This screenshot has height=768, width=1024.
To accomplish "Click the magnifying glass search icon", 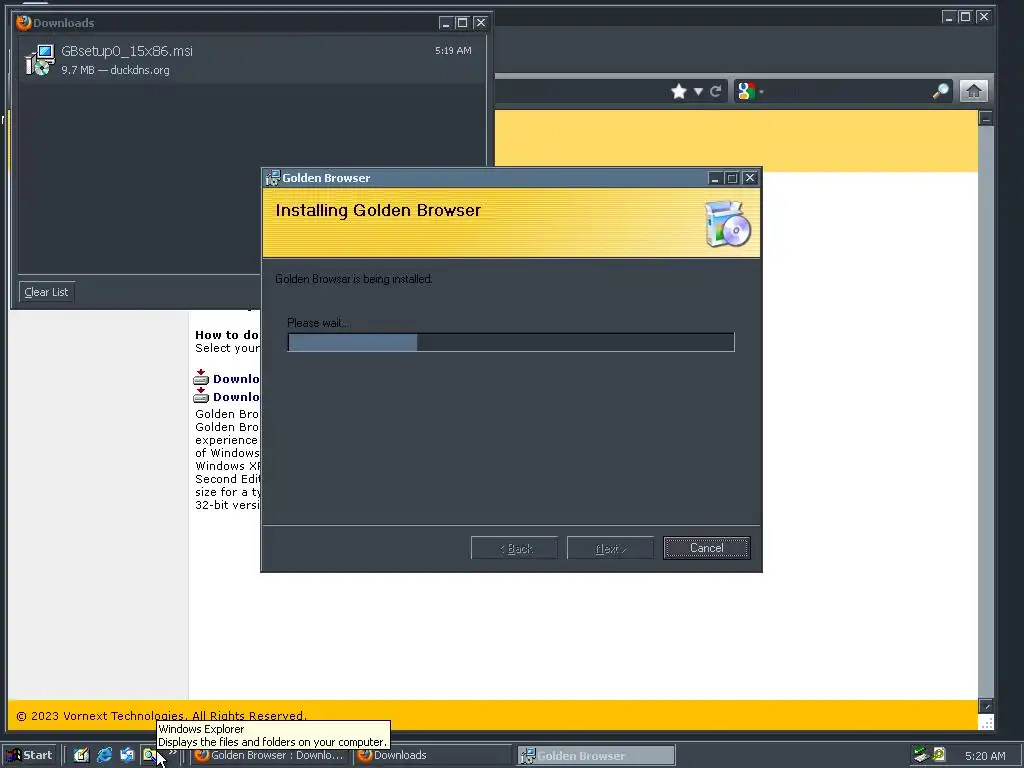I will pyautogui.click(x=940, y=91).
